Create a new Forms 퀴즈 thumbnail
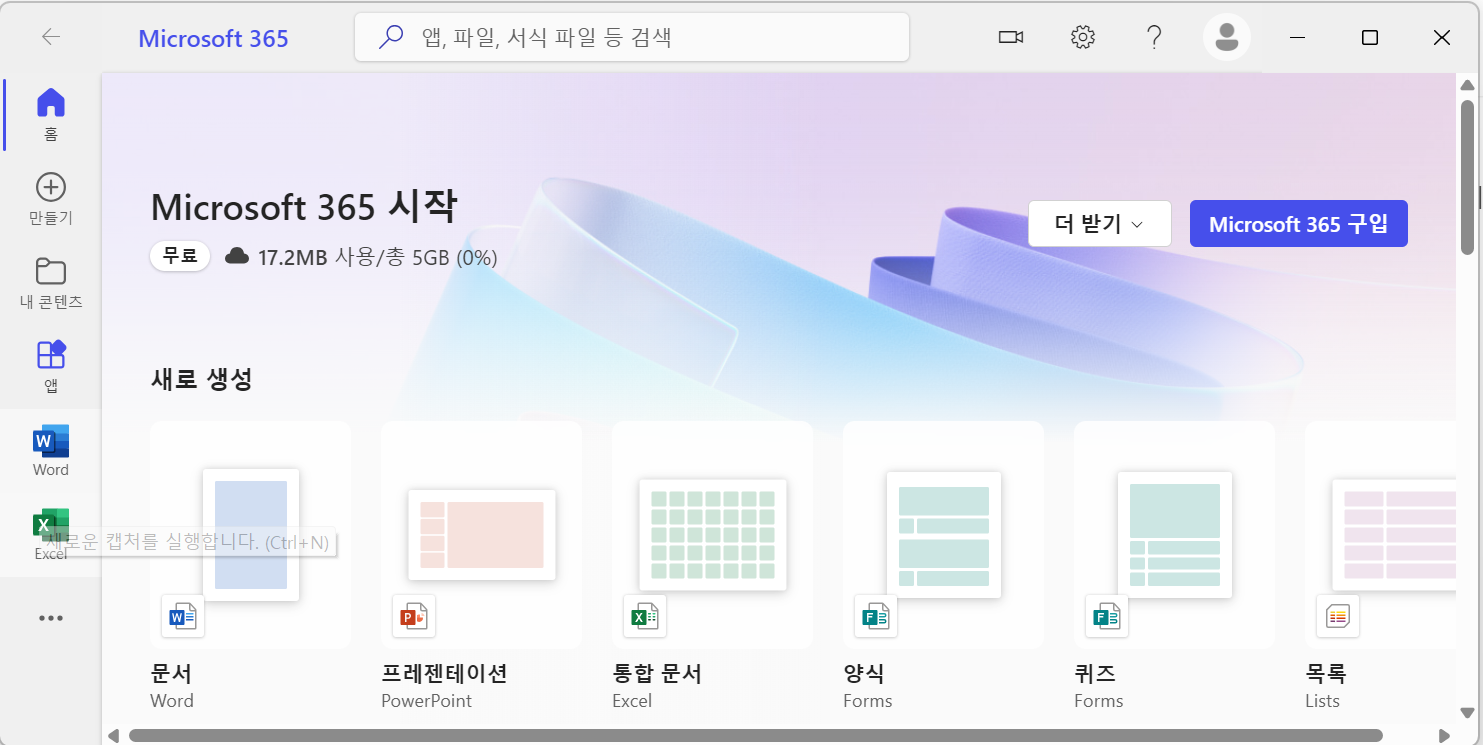This screenshot has width=1483, height=745. click(x=1174, y=535)
